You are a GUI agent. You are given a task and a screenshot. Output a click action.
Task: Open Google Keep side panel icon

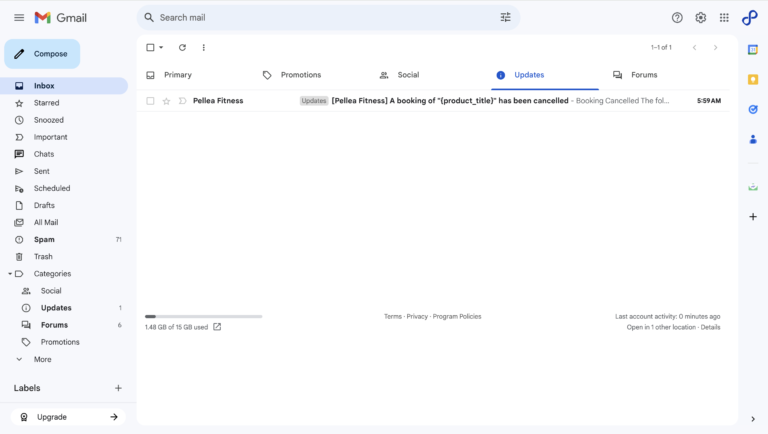point(753,79)
